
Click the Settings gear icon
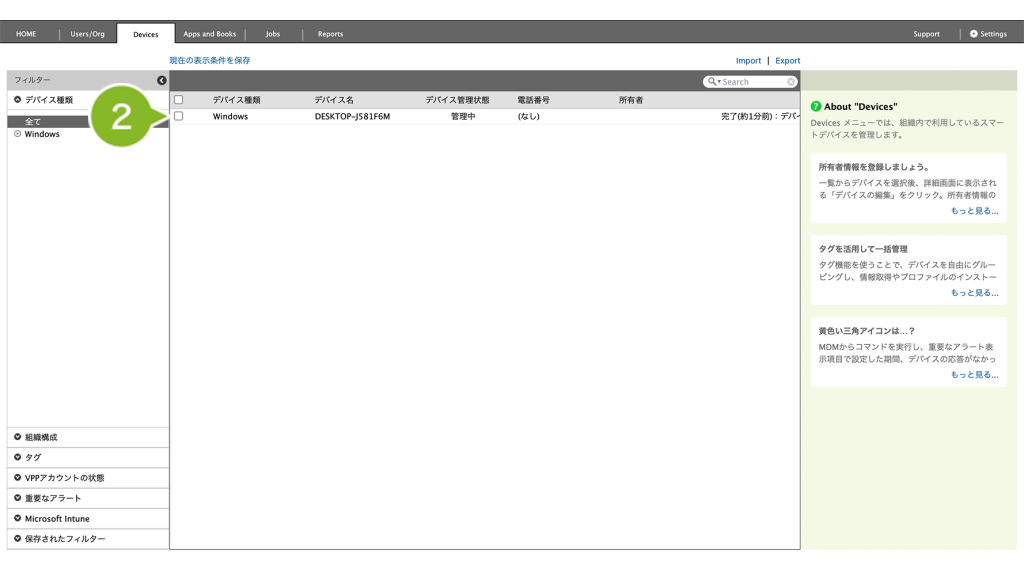pyautogui.click(x=974, y=34)
